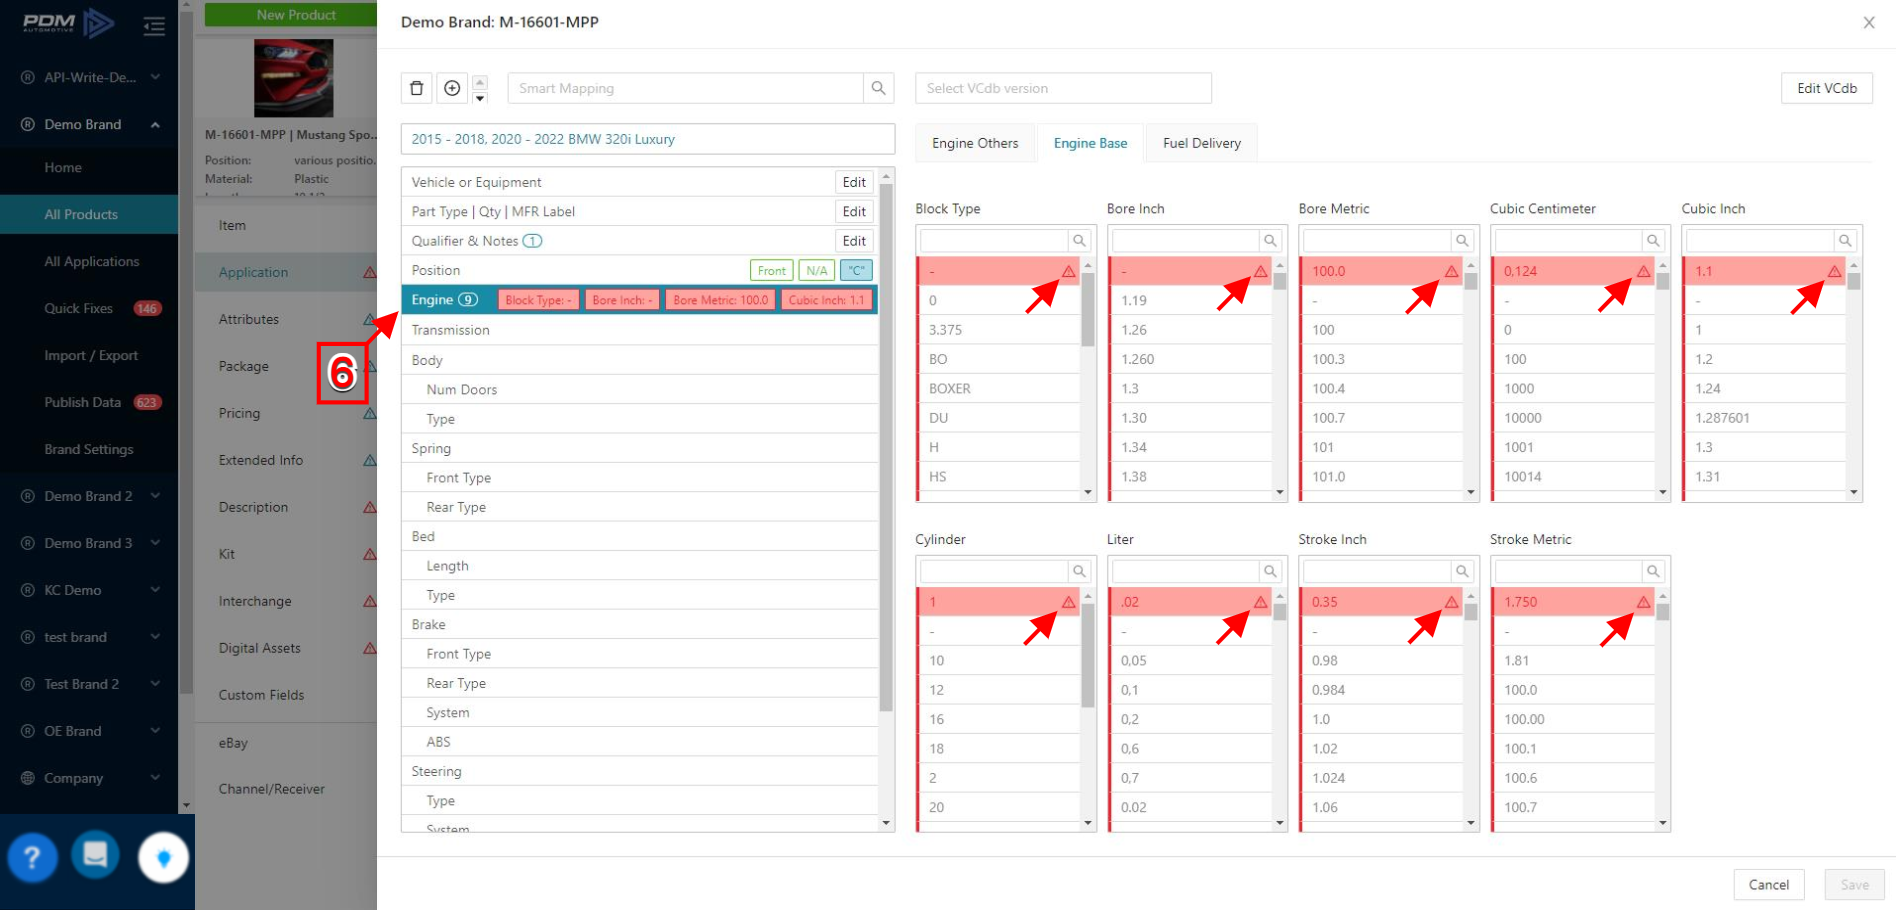Click search icon in Block Type list
Viewport: 1896px width, 910px height.
coord(1079,241)
